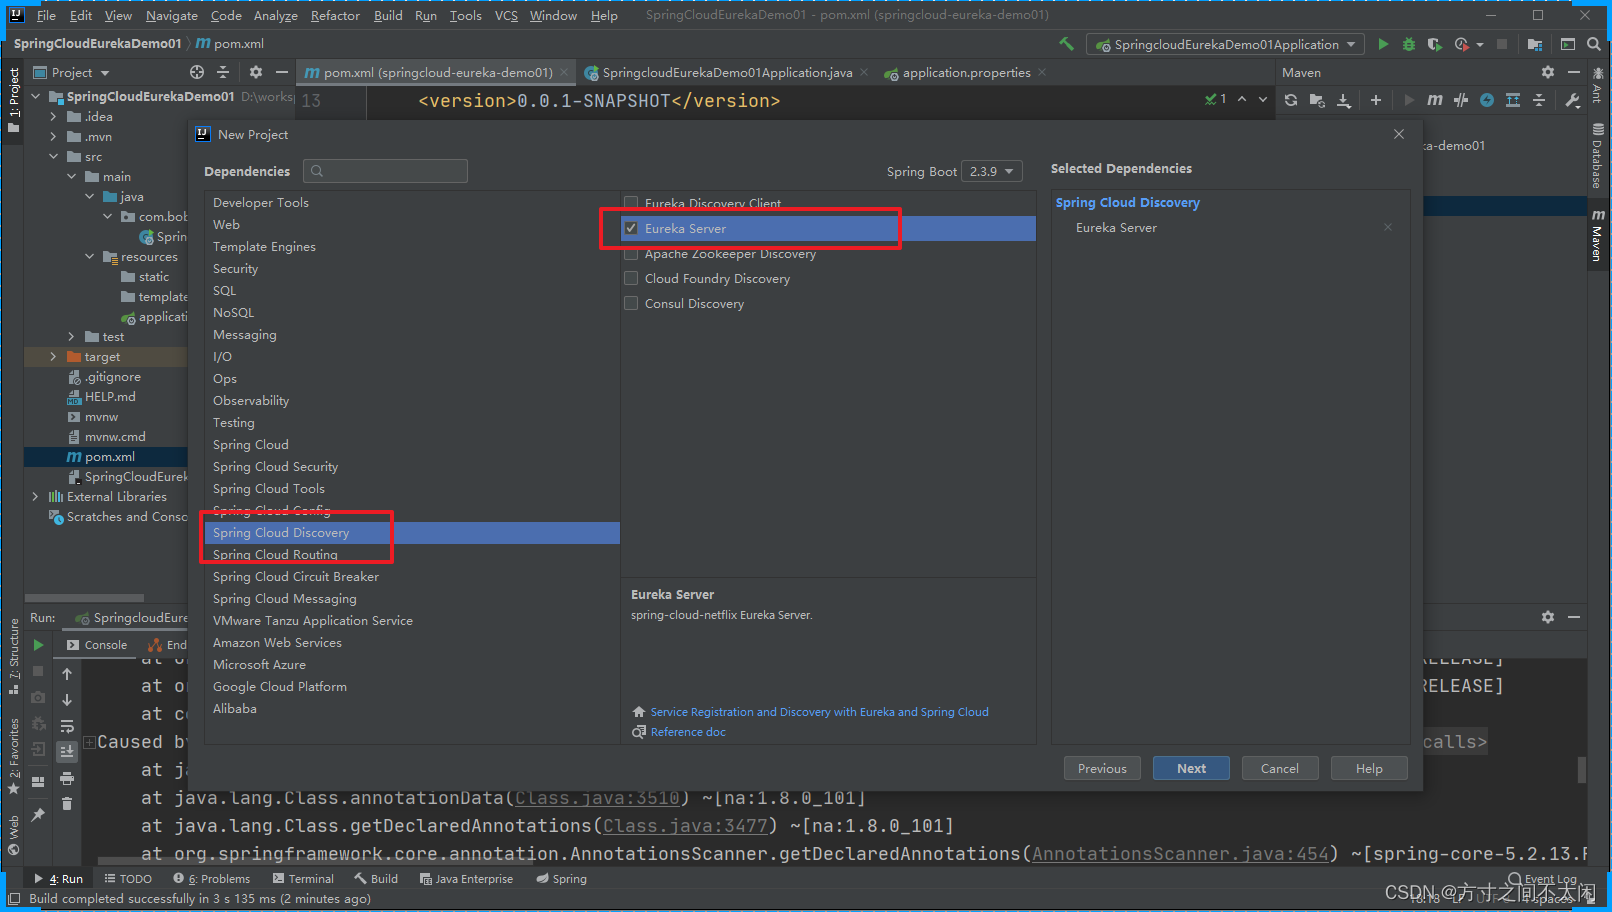Locate opened file in Project panel
1612x912 pixels.
(x=197, y=72)
